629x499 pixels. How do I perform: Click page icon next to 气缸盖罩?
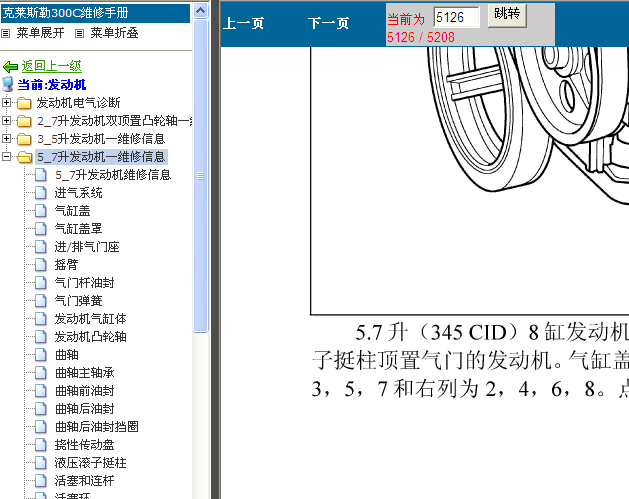(41, 229)
